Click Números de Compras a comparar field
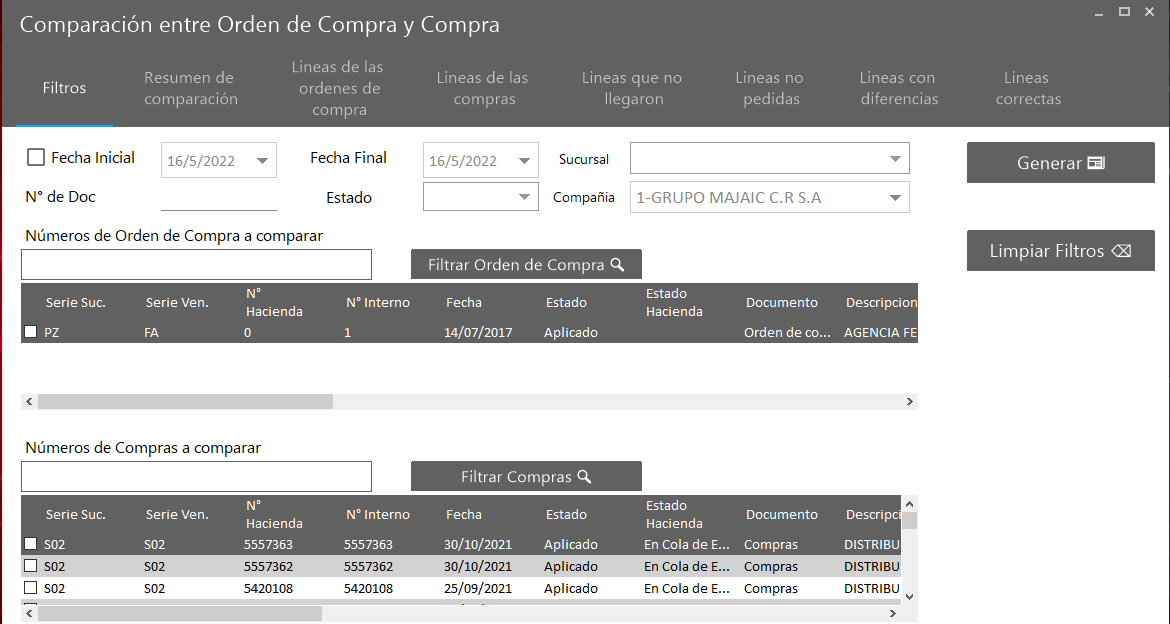Viewport: 1170px width, 624px height. point(196,477)
